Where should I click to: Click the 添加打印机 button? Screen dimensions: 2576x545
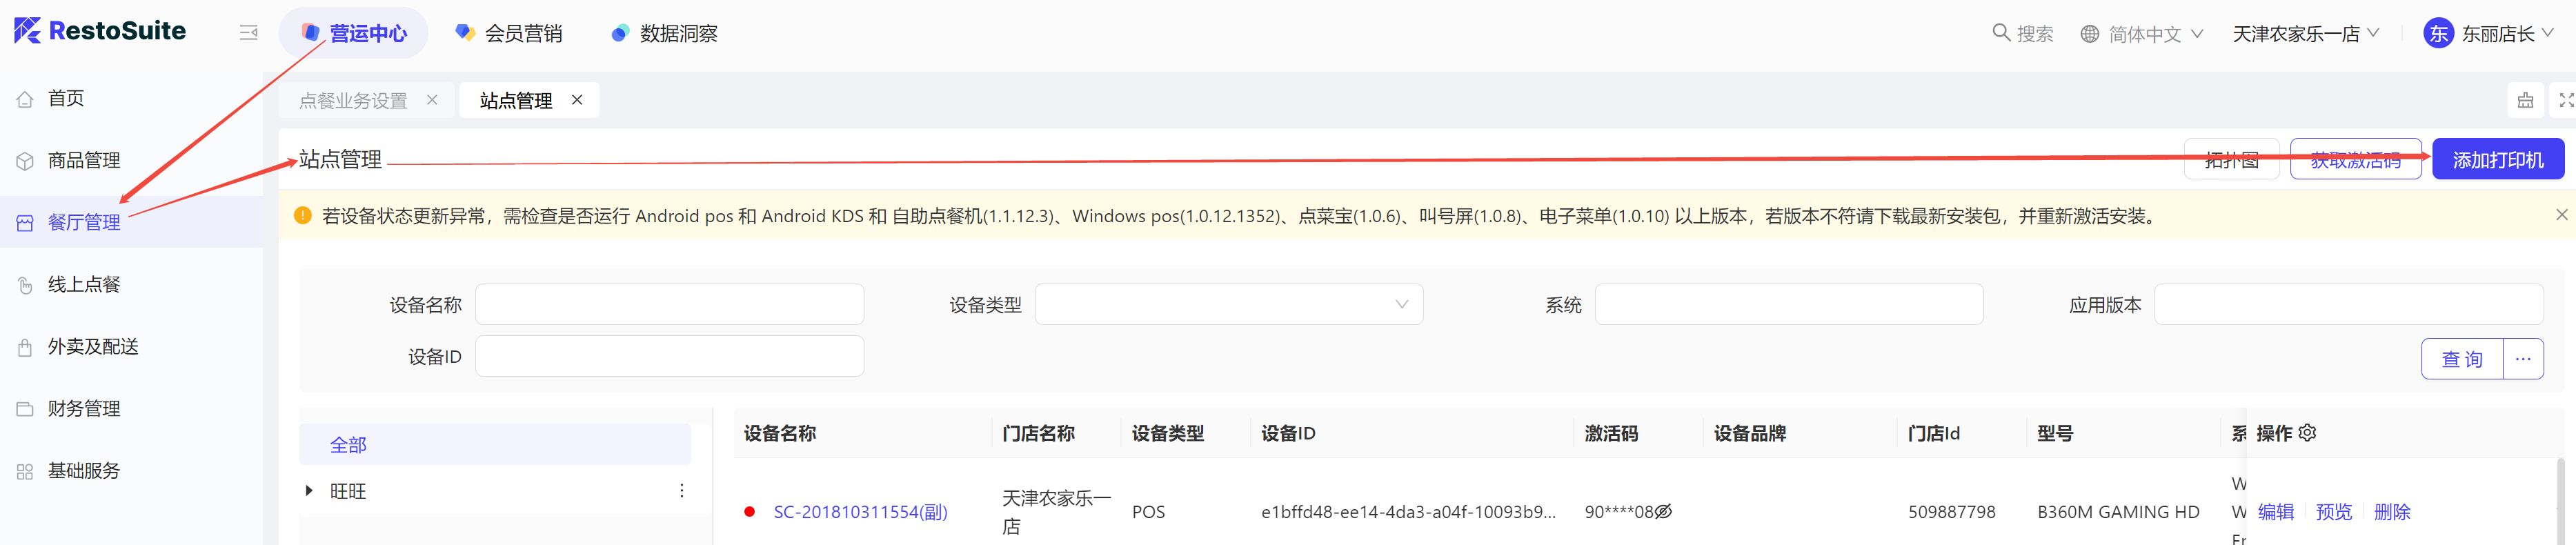coord(2497,160)
